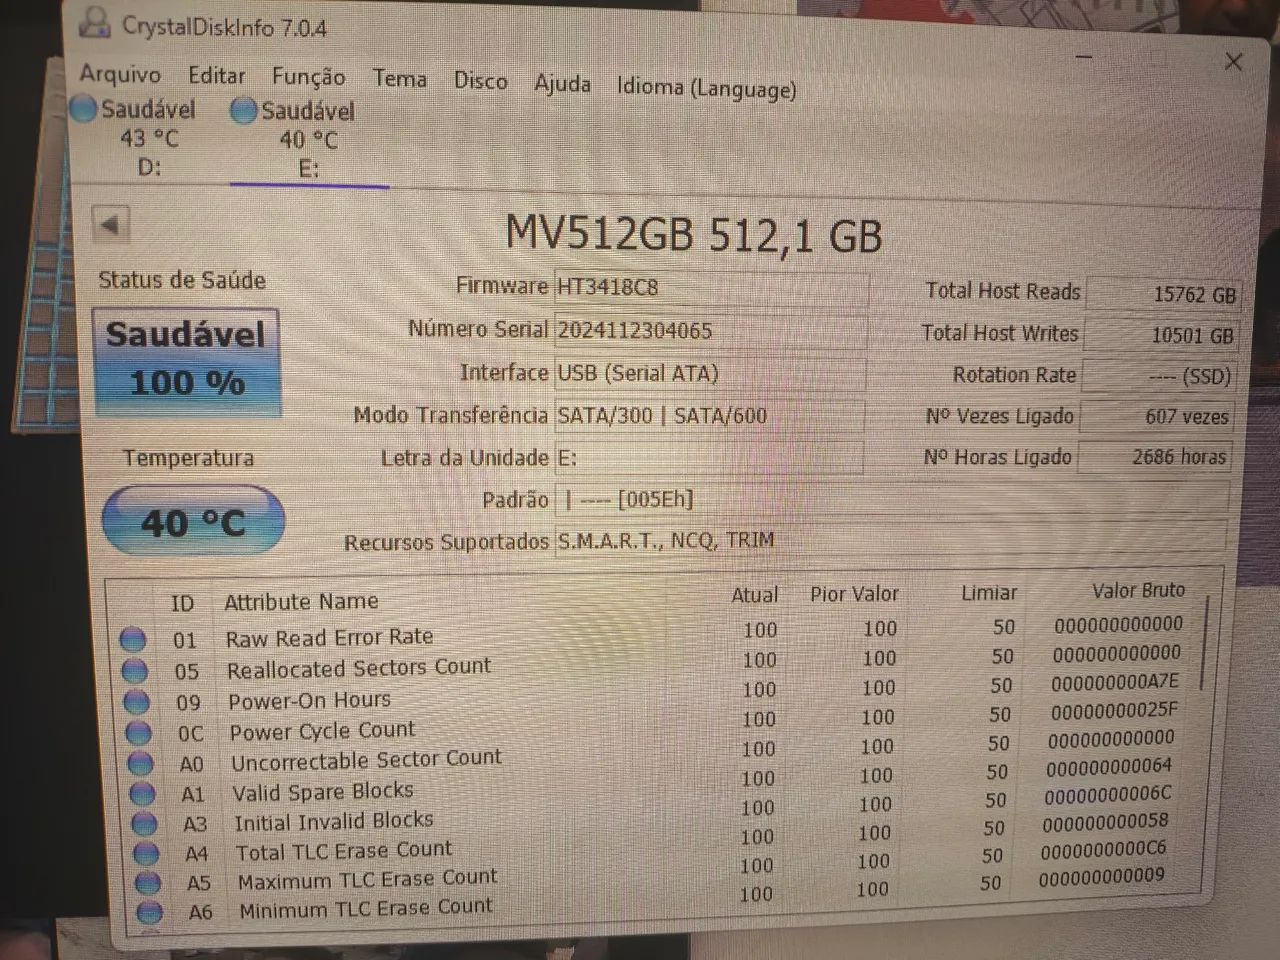Screen dimensions: 1280x960
Task: Click the Interface field USB (Serial ATA)
Action: click(x=710, y=374)
